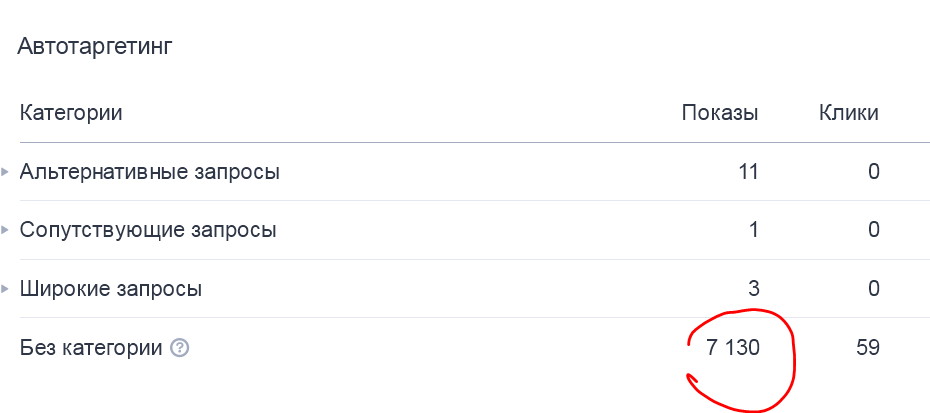Click impressions value 1 for Сопутствующие запросы

click(x=753, y=230)
